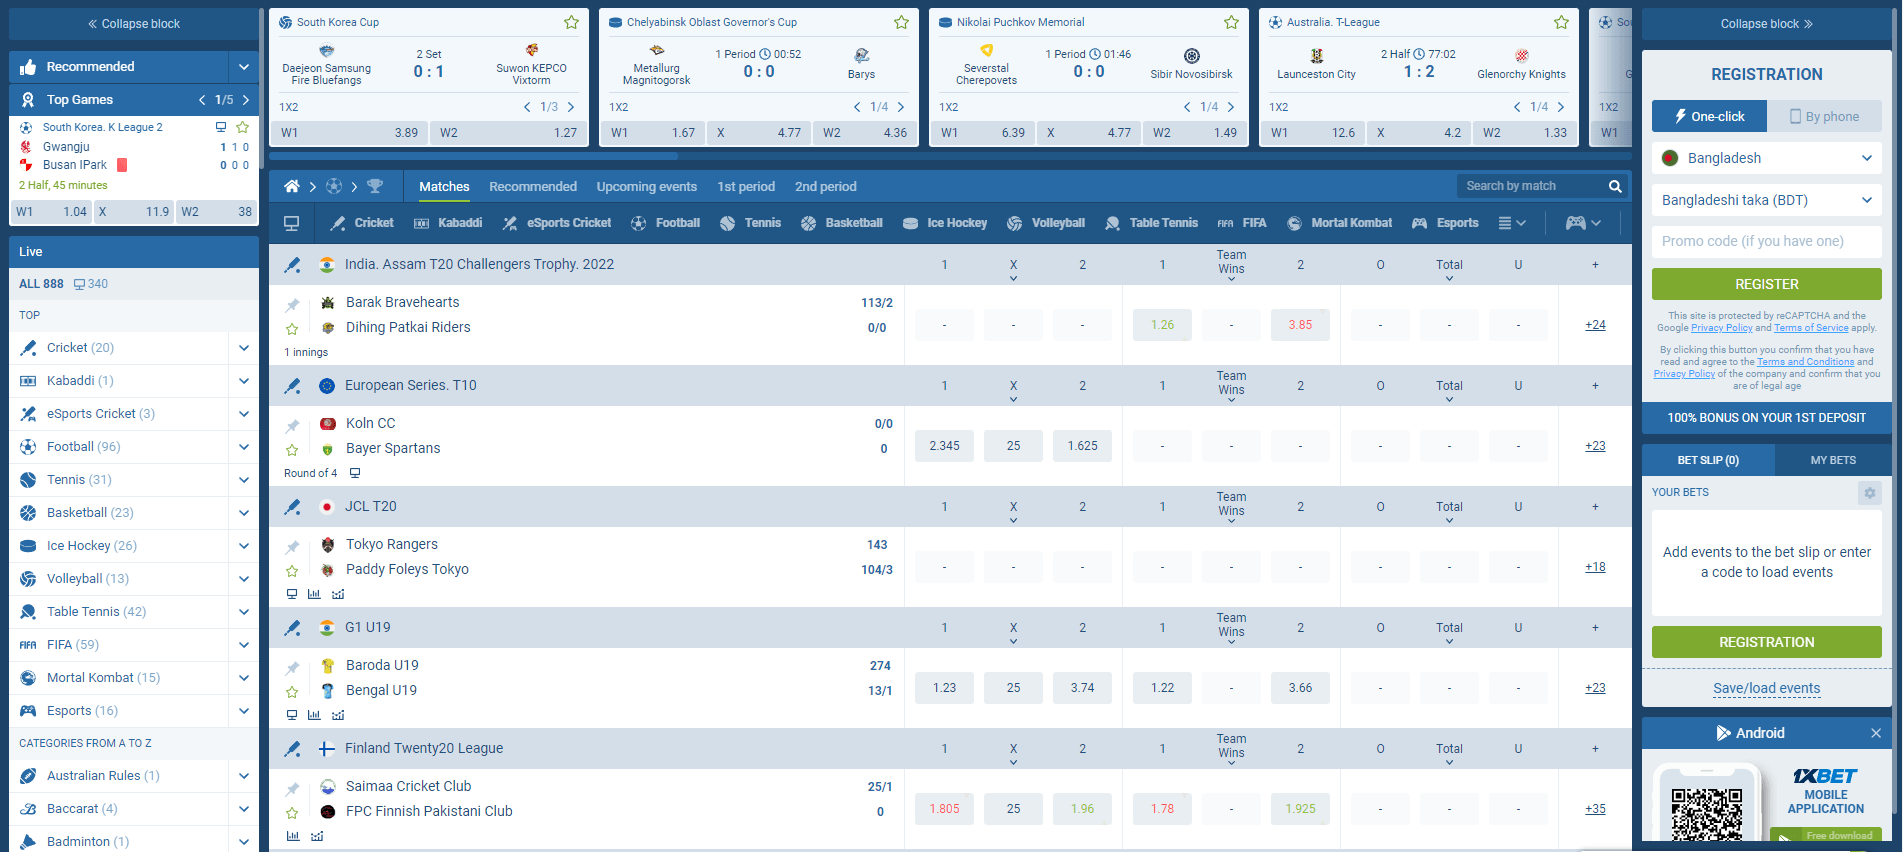Open the Terms and Conditions link
The width and height of the screenshot is (1903, 852).
tap(1805, 362)
